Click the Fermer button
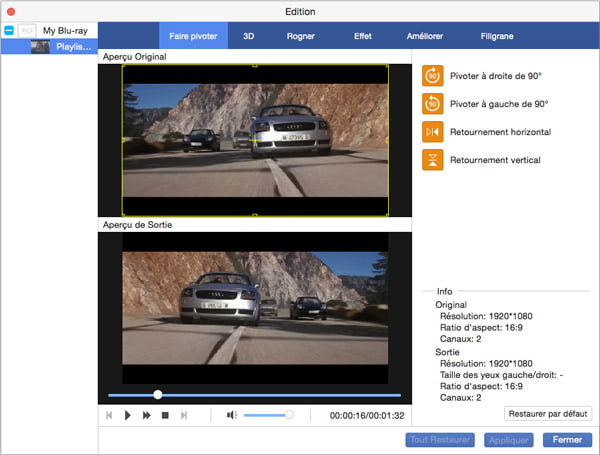This screenshot has height=455, width=600. pos(567,440)
